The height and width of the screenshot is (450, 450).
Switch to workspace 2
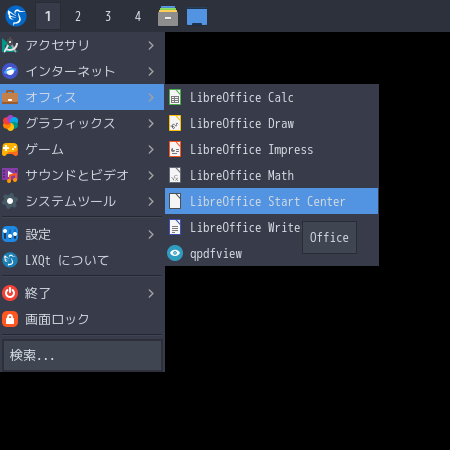pyautogui.click(x=78, y=16)
